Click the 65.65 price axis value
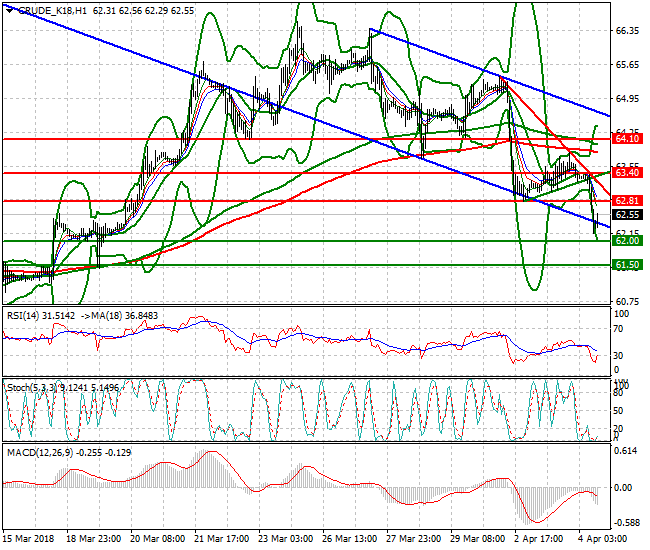Image resolution: width=650 pixels, height=550 pixels. pos(627,65)
